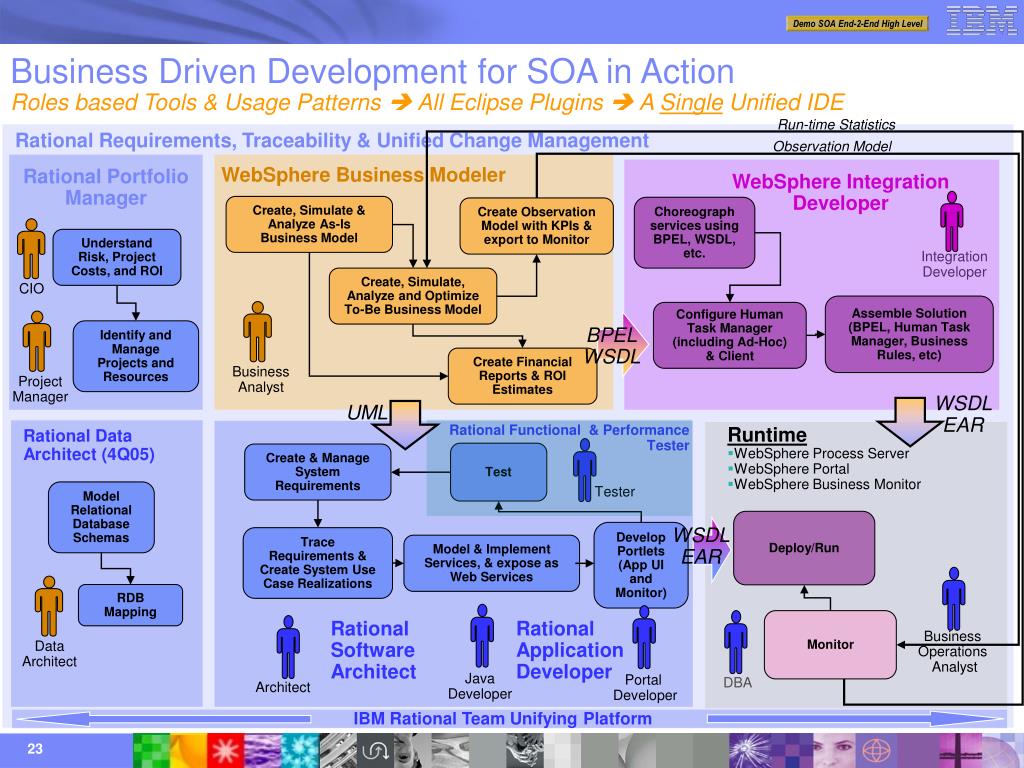Click the Integration Developer person icon
The width and height of the screenshot is (1024, 768).
[x=952, y=221]
